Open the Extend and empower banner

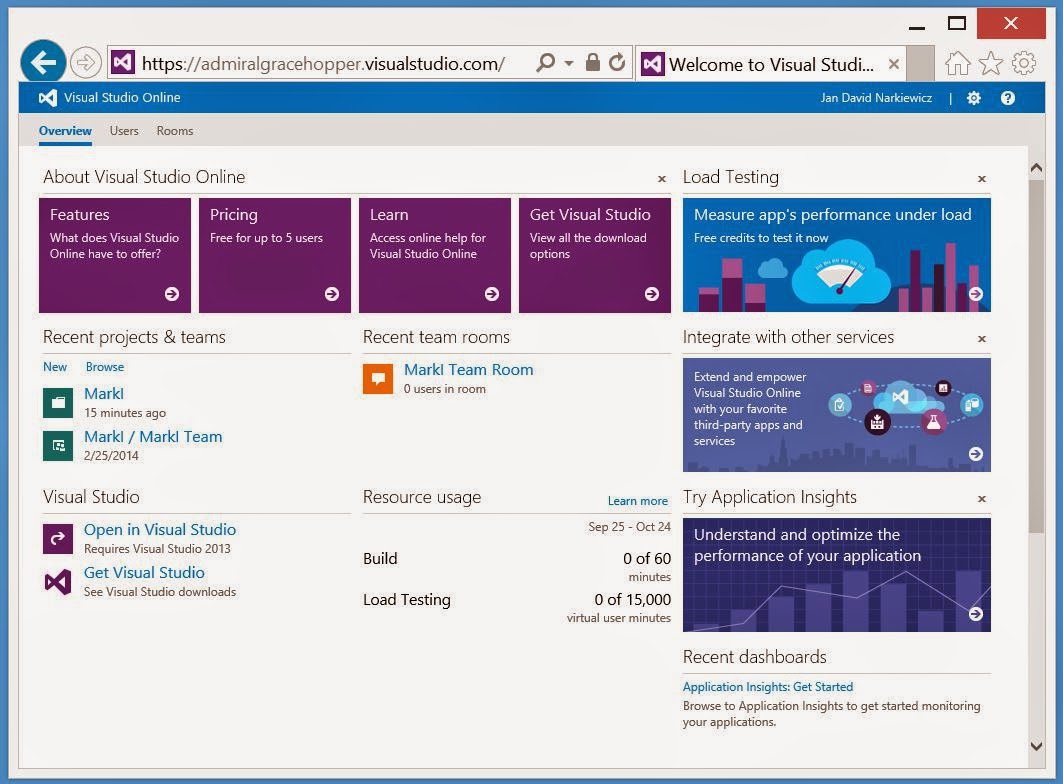837,415
